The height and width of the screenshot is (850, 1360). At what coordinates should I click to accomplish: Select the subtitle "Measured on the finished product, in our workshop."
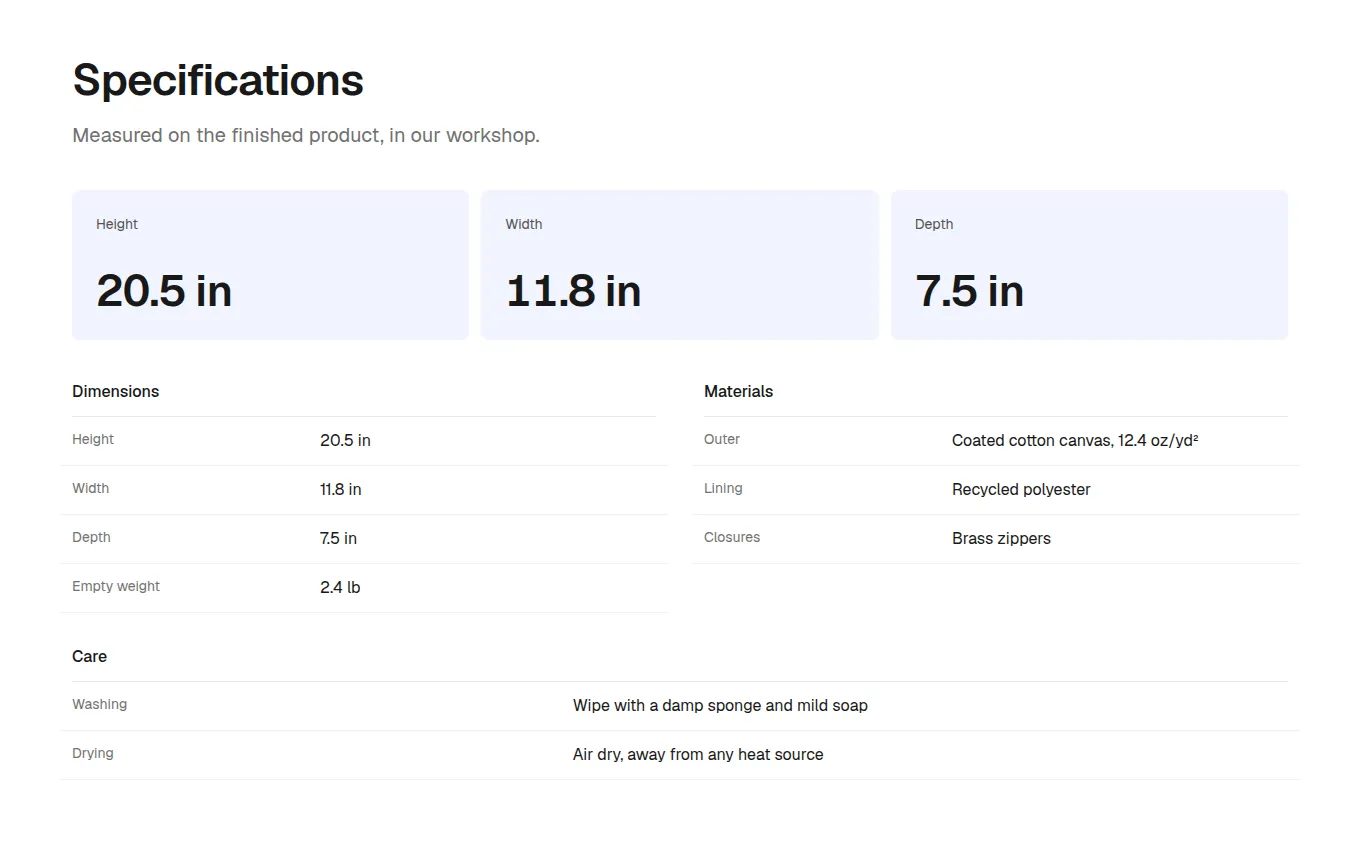(x=306, y=135)
